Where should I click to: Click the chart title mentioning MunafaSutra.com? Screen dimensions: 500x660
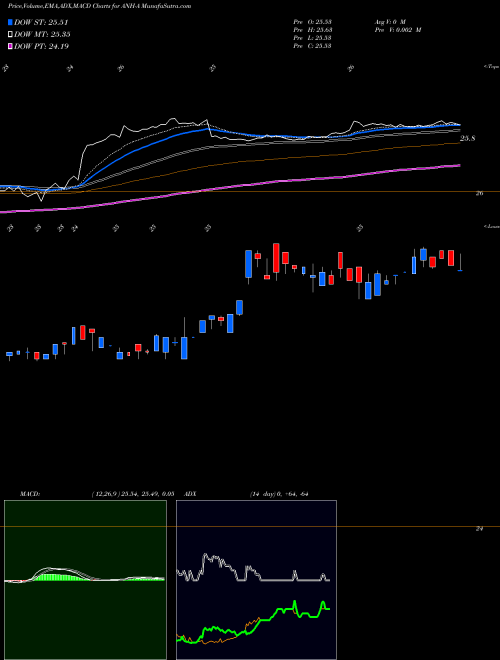click(x=100, y=6)
